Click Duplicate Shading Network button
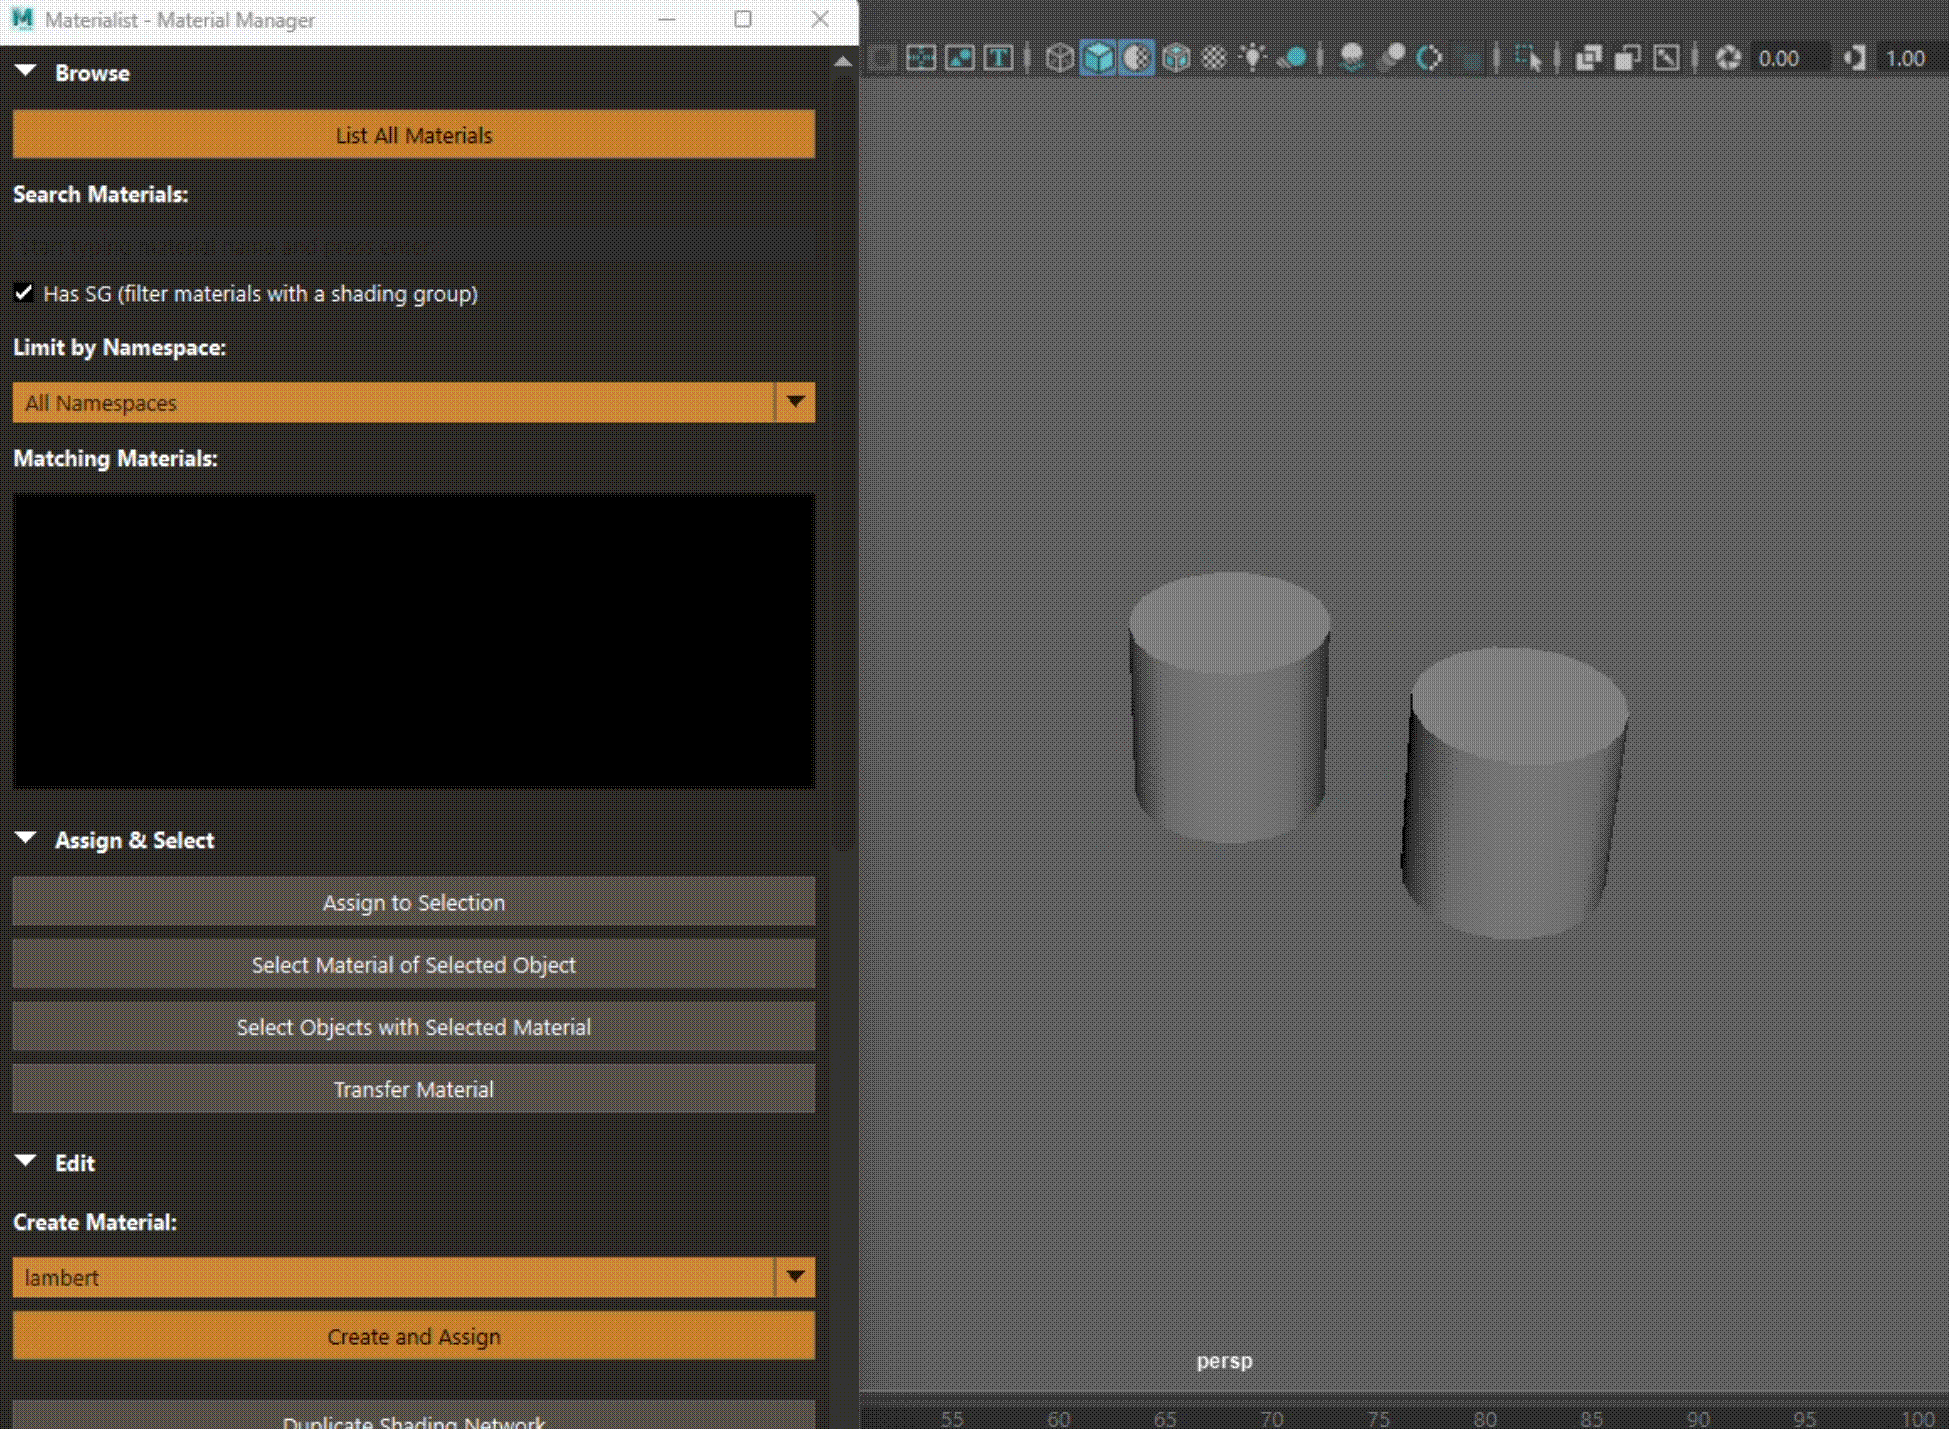Image resolution: width=1949 pixels, height=1429 pixels. click(x=414, y=1416)
